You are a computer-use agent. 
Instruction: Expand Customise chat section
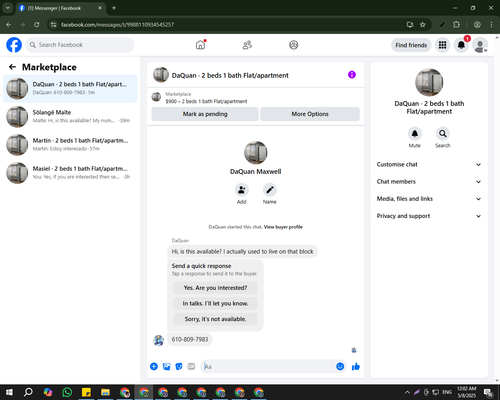point(429,164)
